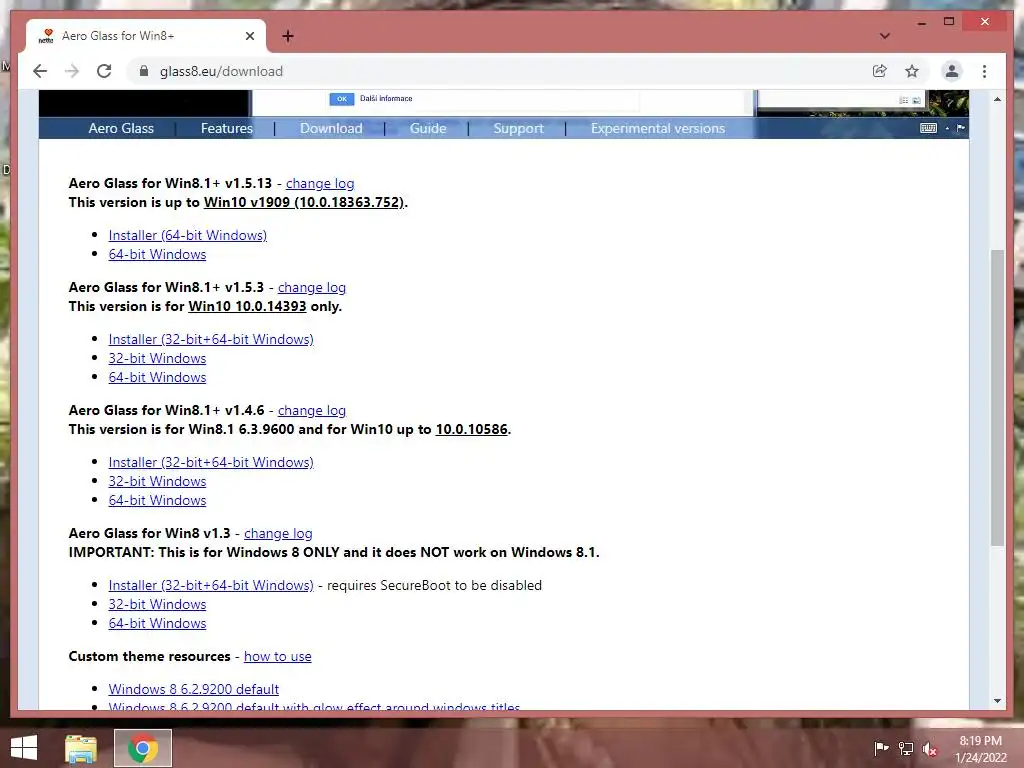This screenshot has width=1024, height=768.
Task: Open Download menu item
Action: pos(331,129)
